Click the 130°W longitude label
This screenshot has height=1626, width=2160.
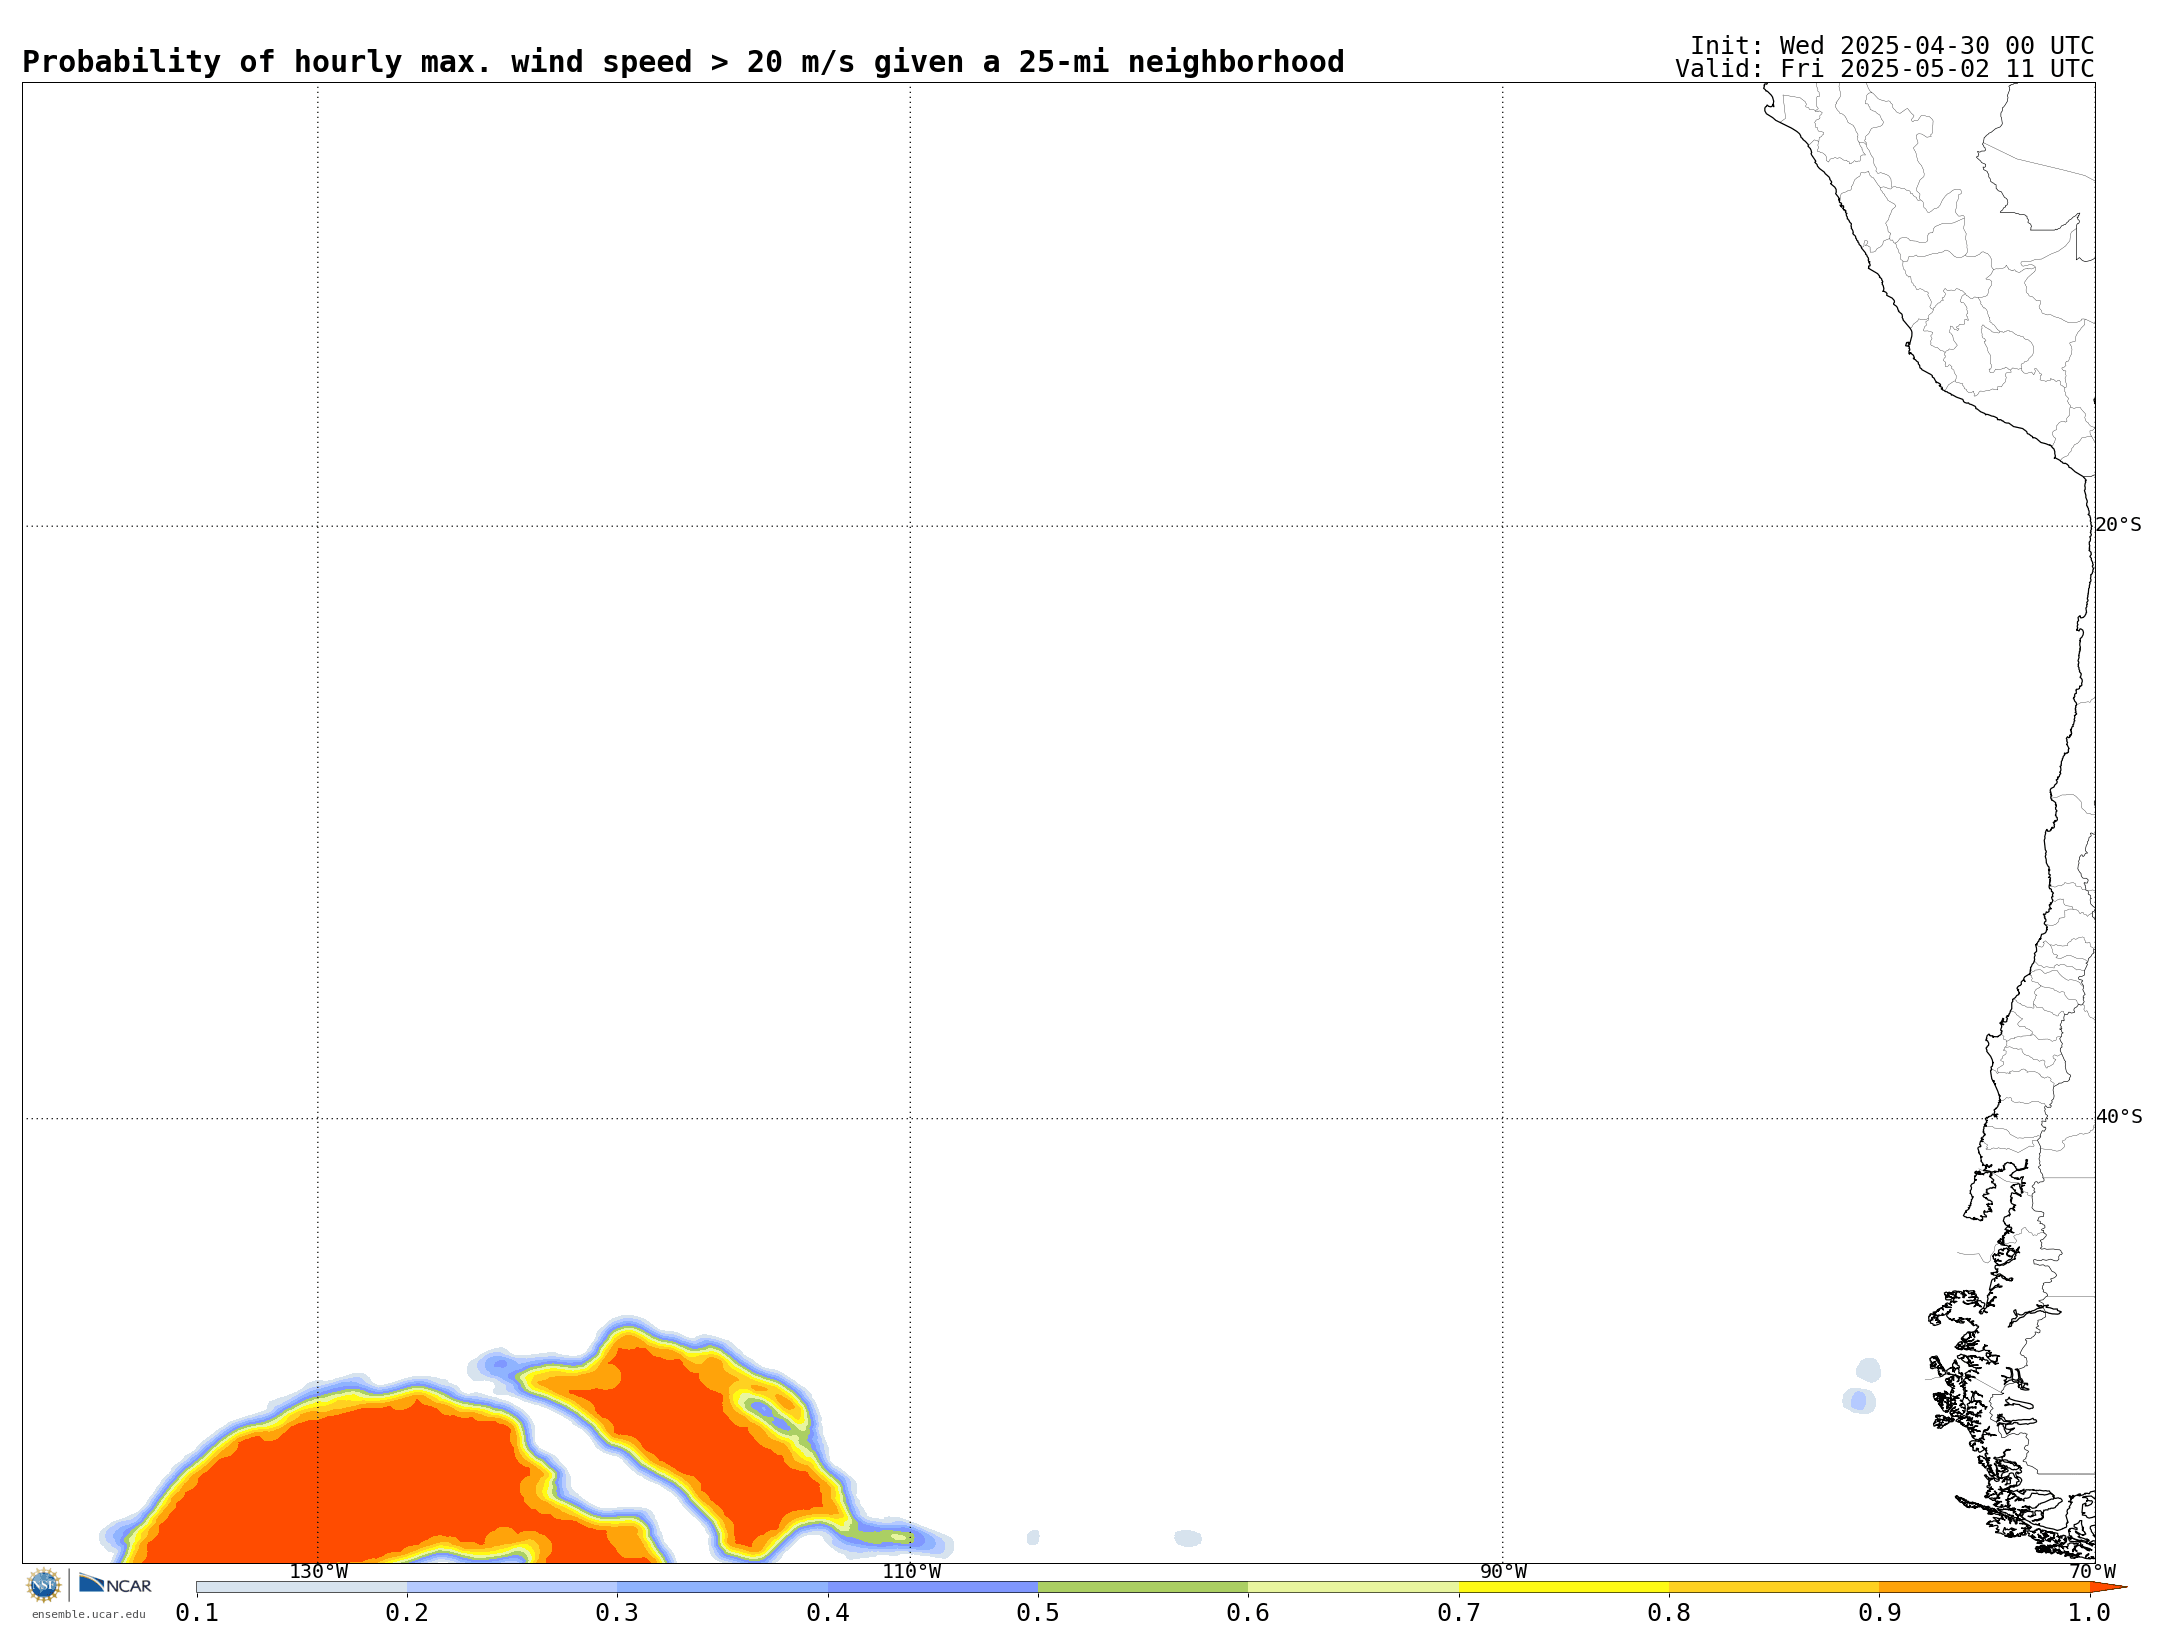(x=318, y=1572)
